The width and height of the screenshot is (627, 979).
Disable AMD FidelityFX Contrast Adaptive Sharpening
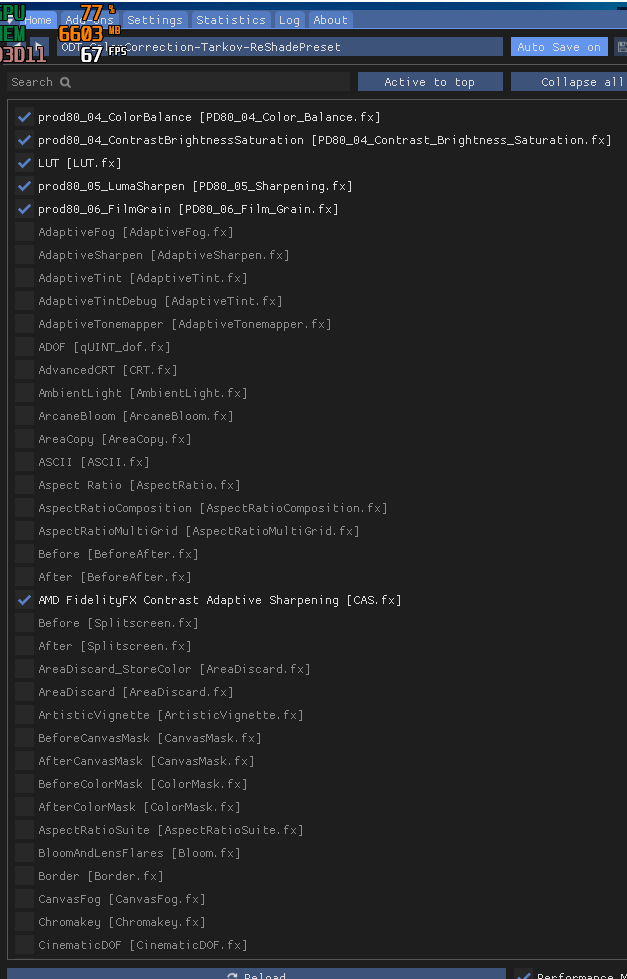point(24,600)
